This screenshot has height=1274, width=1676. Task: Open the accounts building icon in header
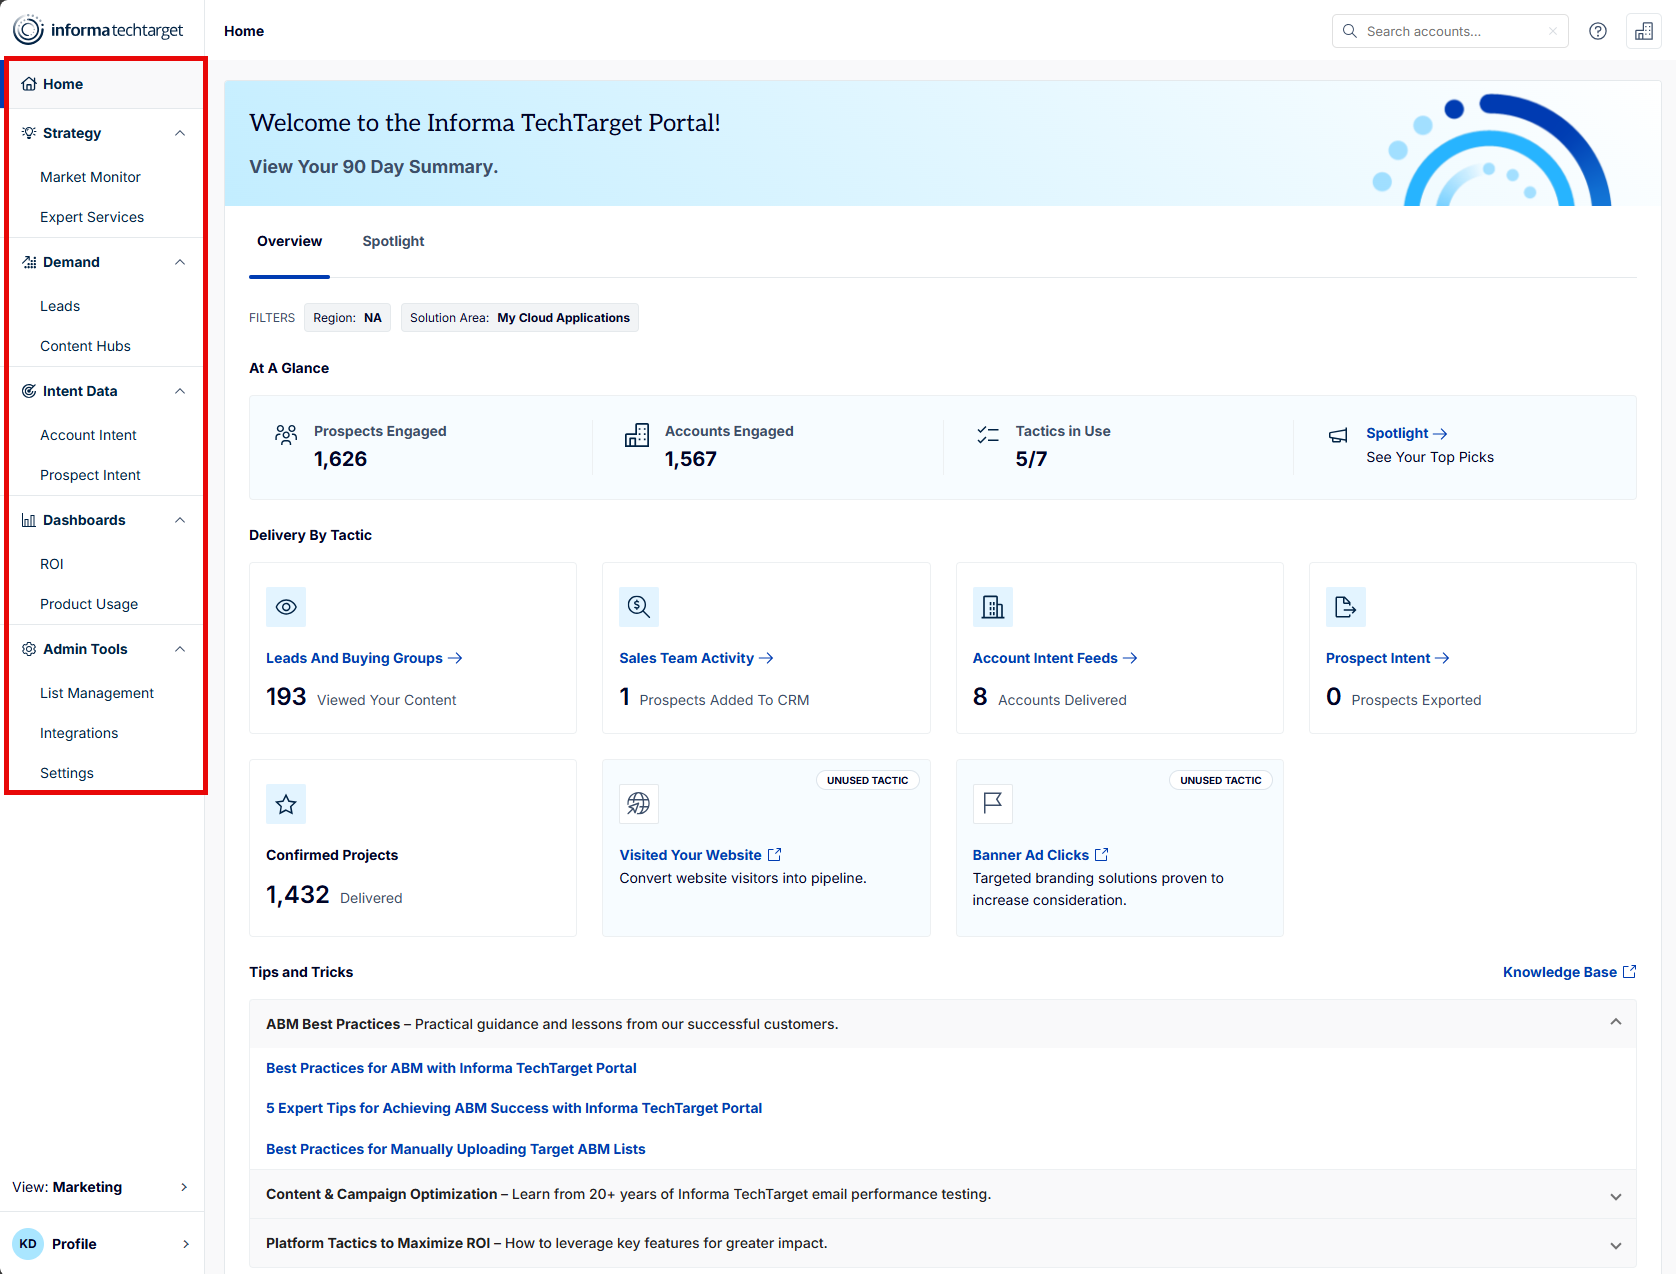point(1644,31)
